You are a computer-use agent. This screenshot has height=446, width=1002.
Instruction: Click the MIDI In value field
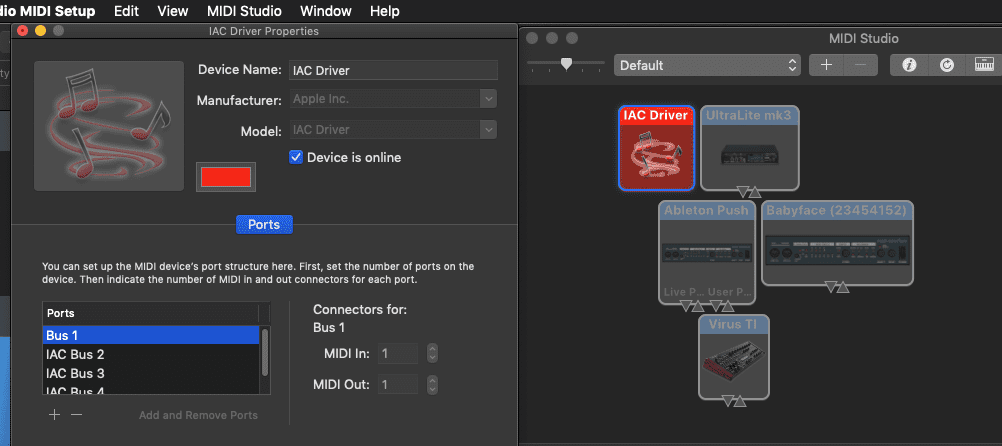397,353
